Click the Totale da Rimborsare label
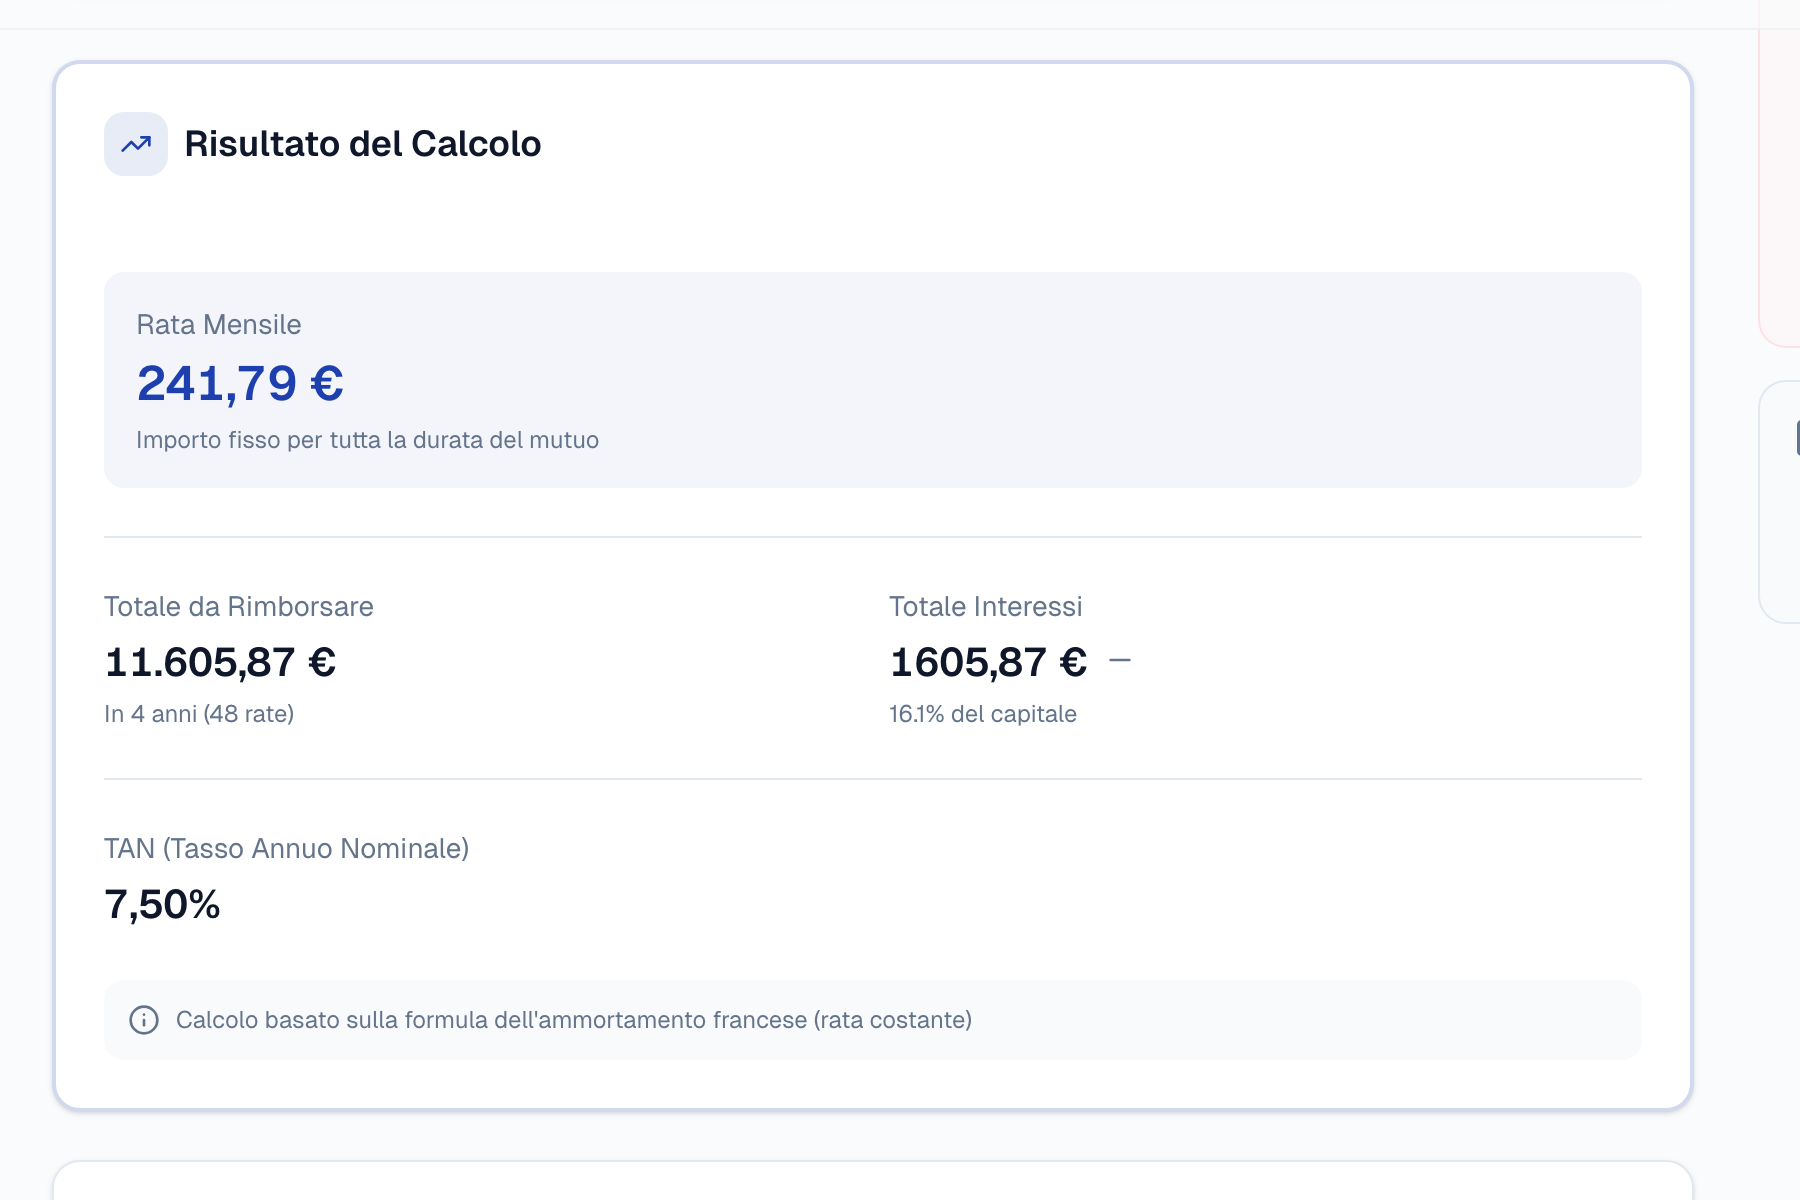 238,606
